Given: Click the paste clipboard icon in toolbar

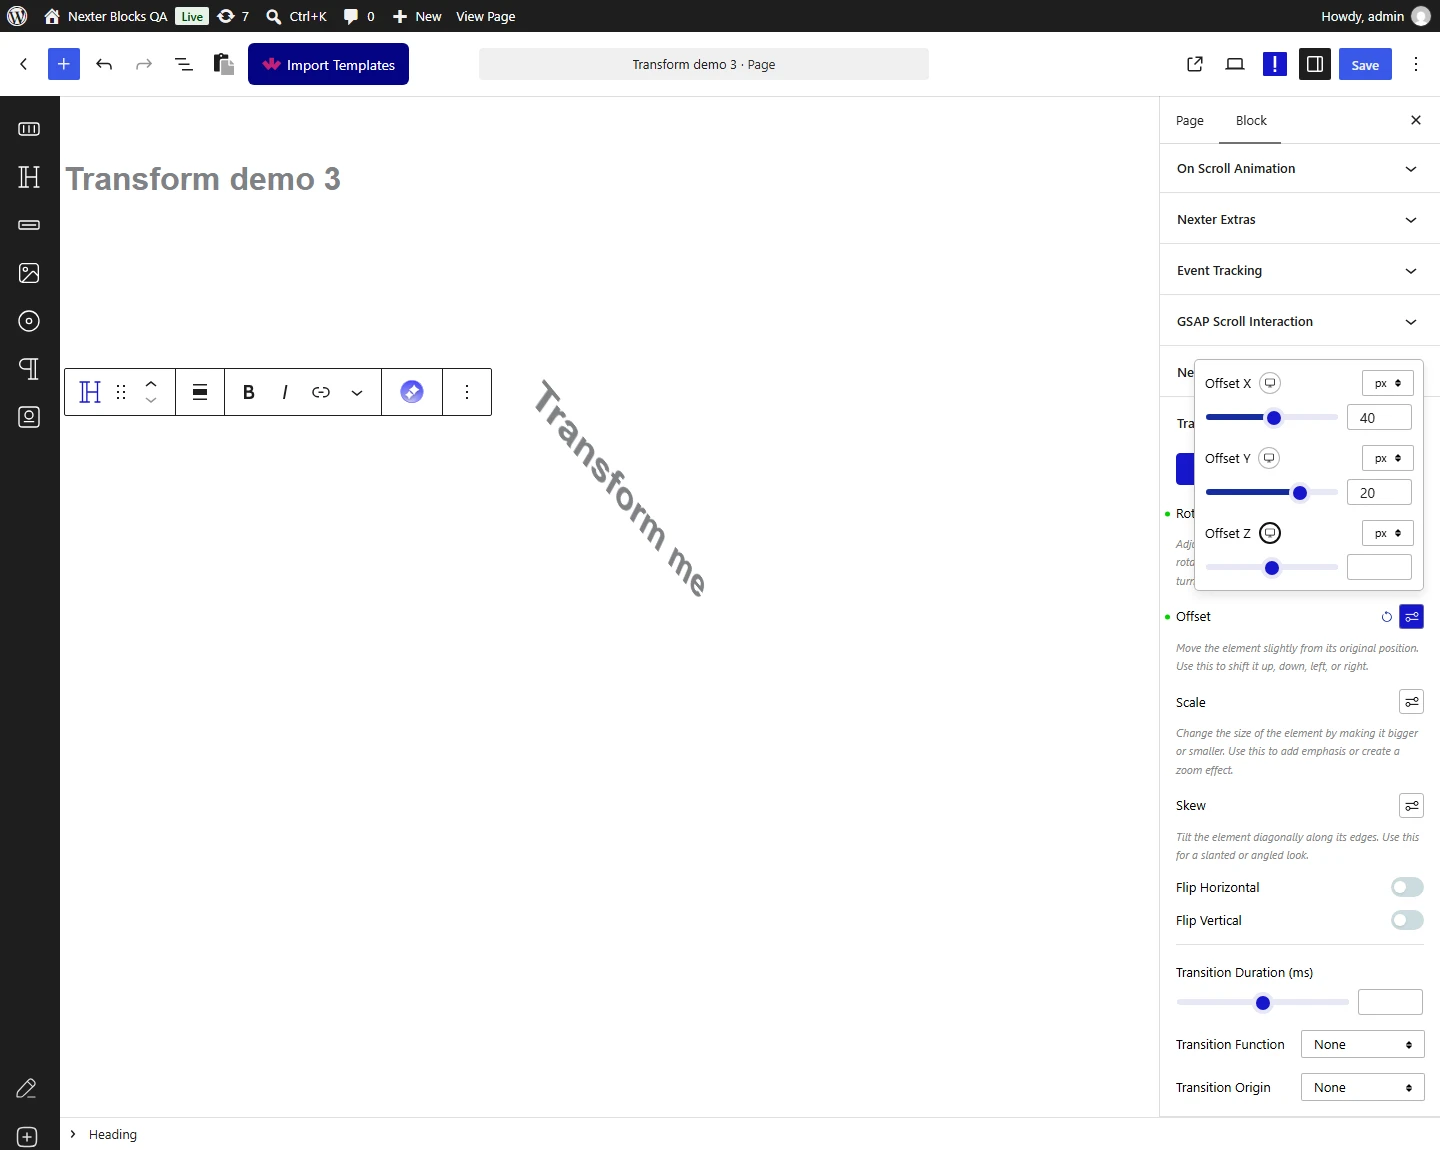Looking at the screenshot, I should (x=224, y=64).
